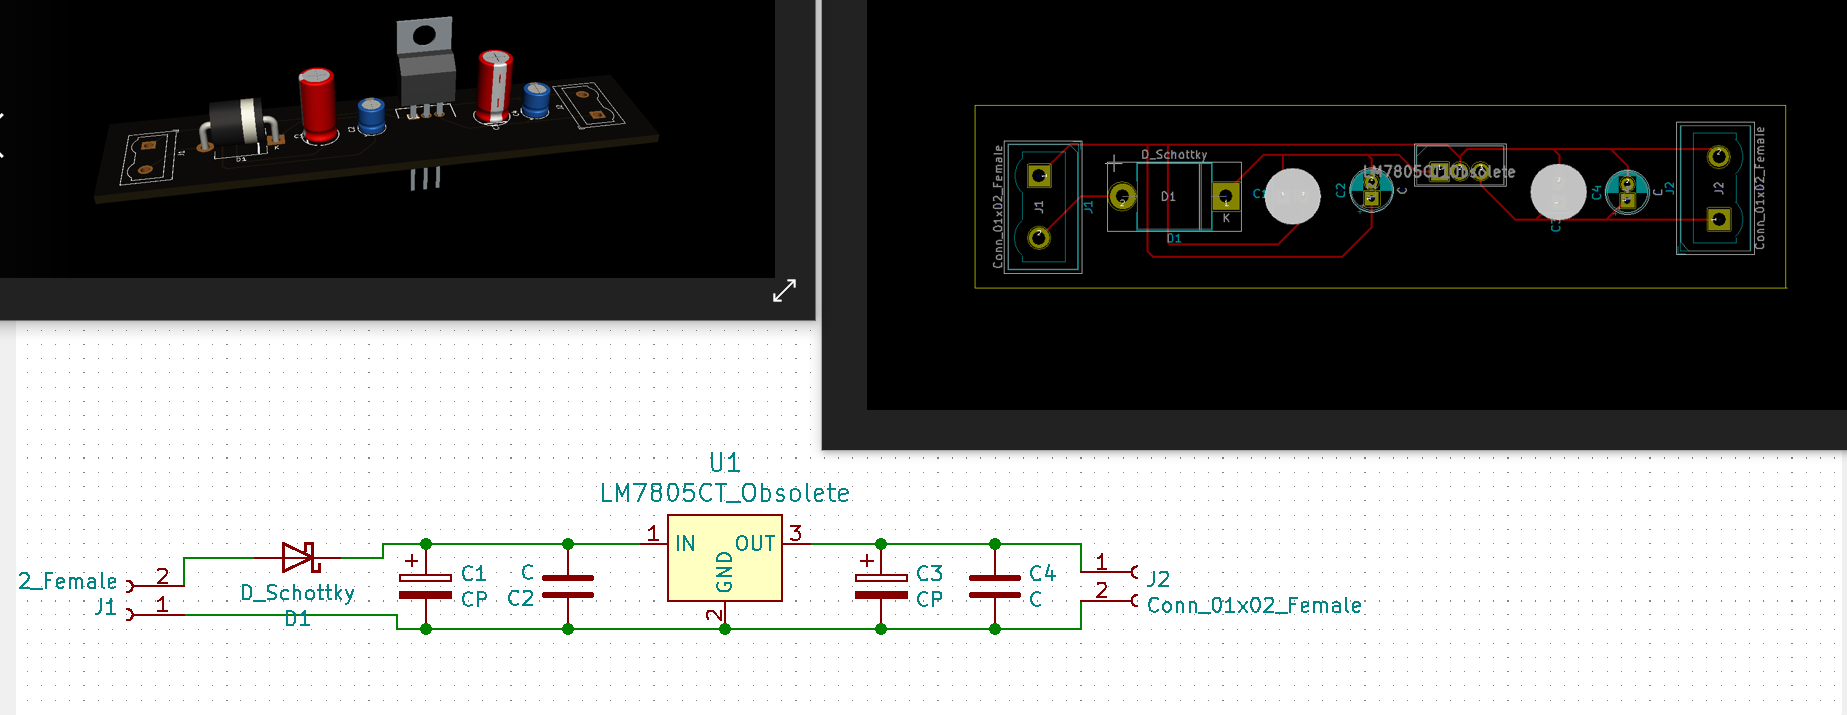The height and width of the screenshot is (715, 1847).
Task: Click the LM7805 regulator symbol body
Action: pos(725,558)
